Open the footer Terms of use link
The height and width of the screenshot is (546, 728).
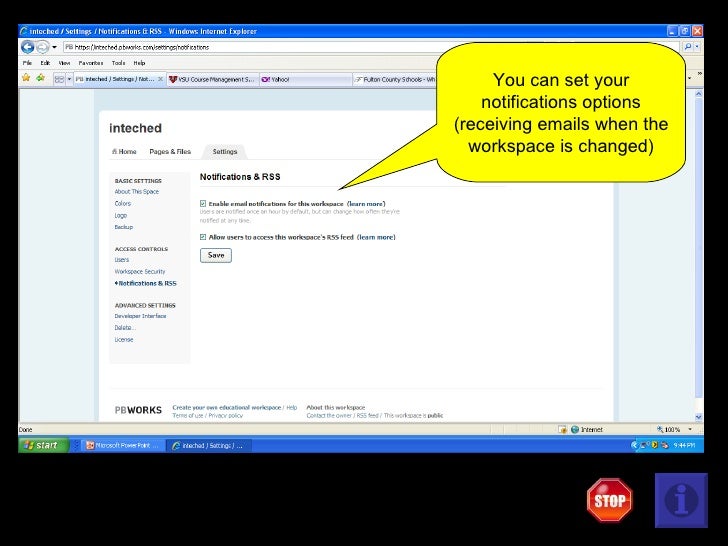pyautogui.click(x=188, y=416)
